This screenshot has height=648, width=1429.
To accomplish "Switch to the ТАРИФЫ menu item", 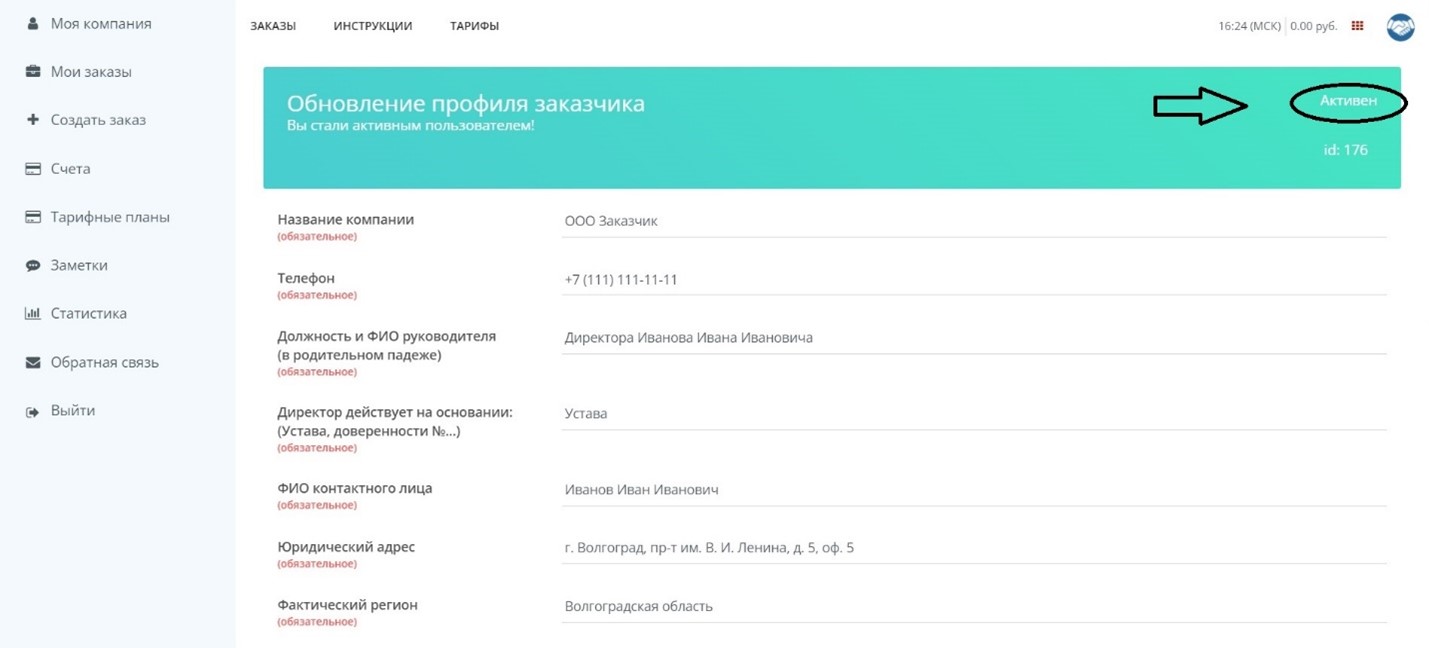I will click(x=475, y=26).
